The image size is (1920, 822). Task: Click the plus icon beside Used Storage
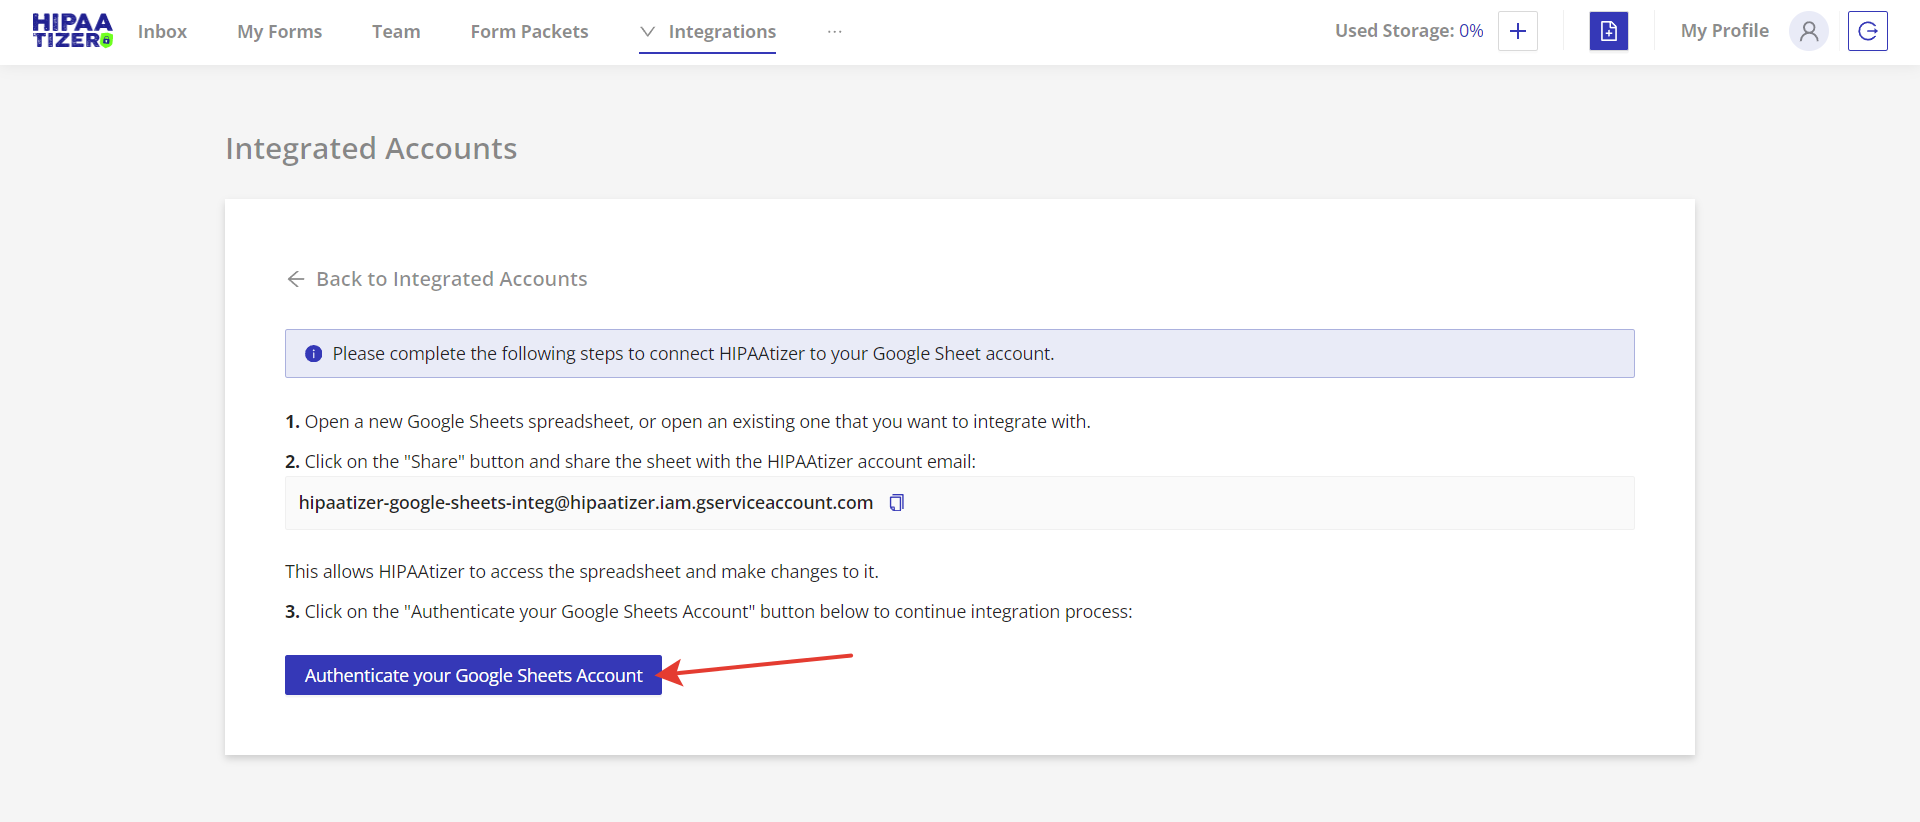coord(1517,31)
